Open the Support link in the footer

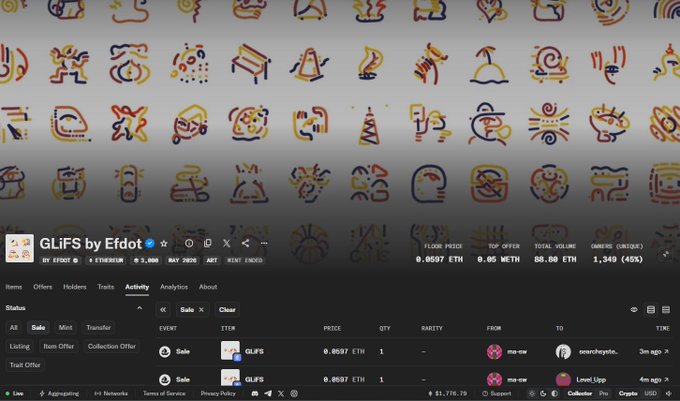pyautogui.click(x=497, y=394)
